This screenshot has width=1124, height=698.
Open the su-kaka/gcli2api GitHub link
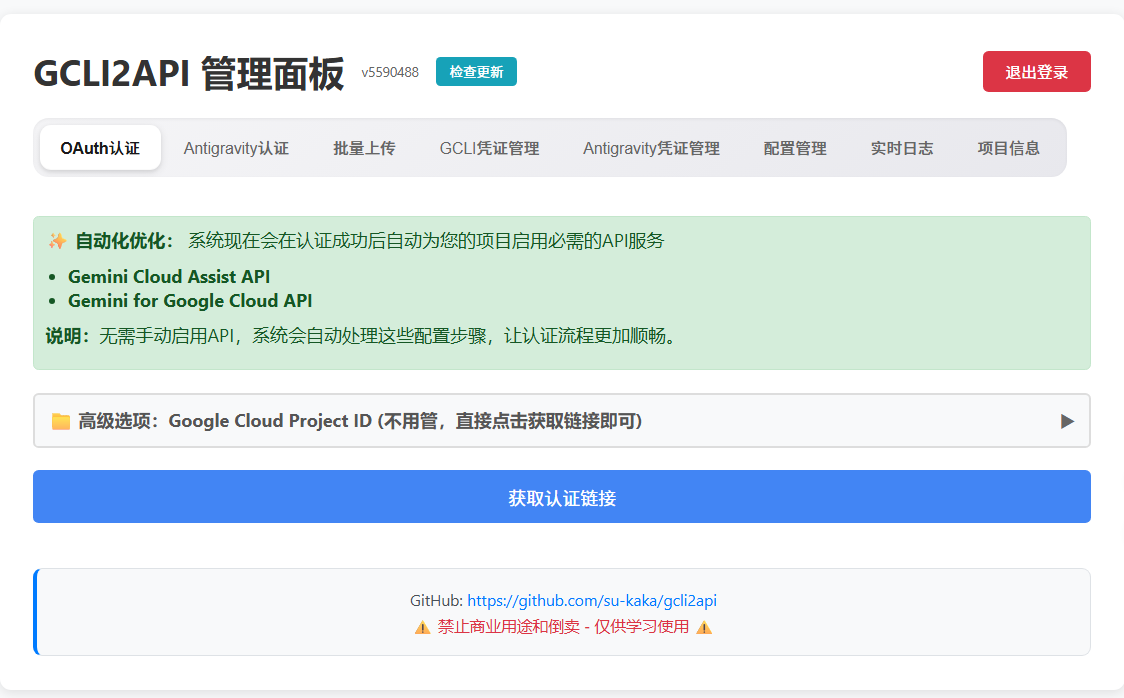coord(591,601)
